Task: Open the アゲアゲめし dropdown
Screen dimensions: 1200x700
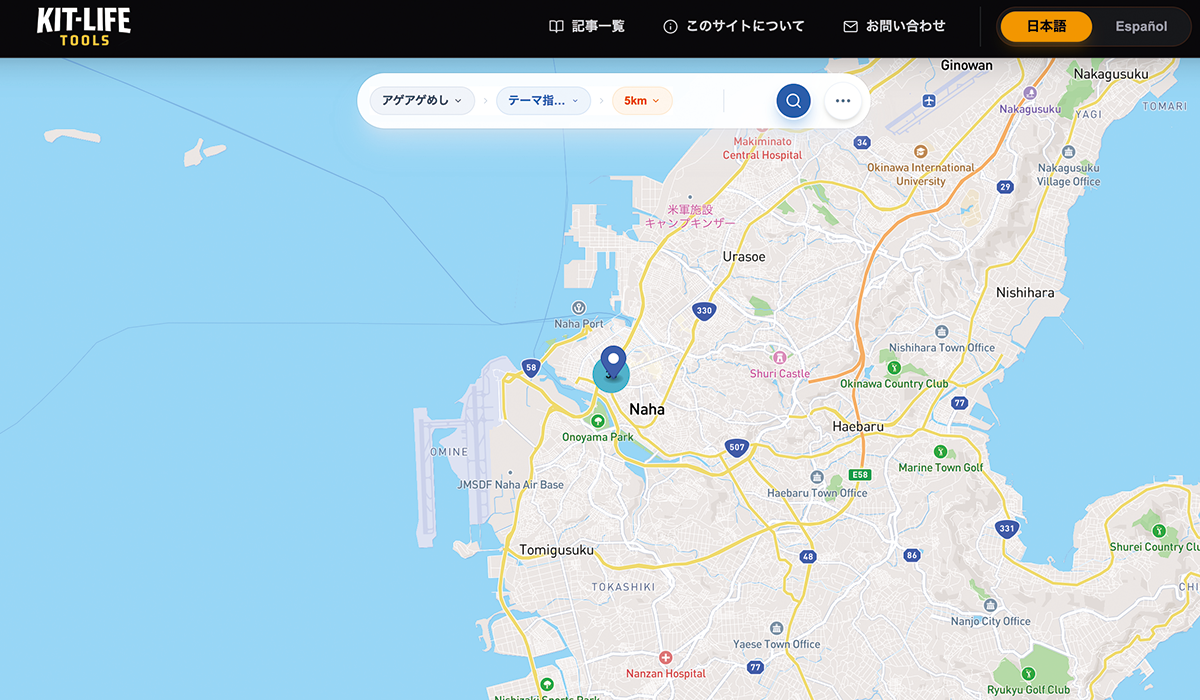Action: click(422, 100)
